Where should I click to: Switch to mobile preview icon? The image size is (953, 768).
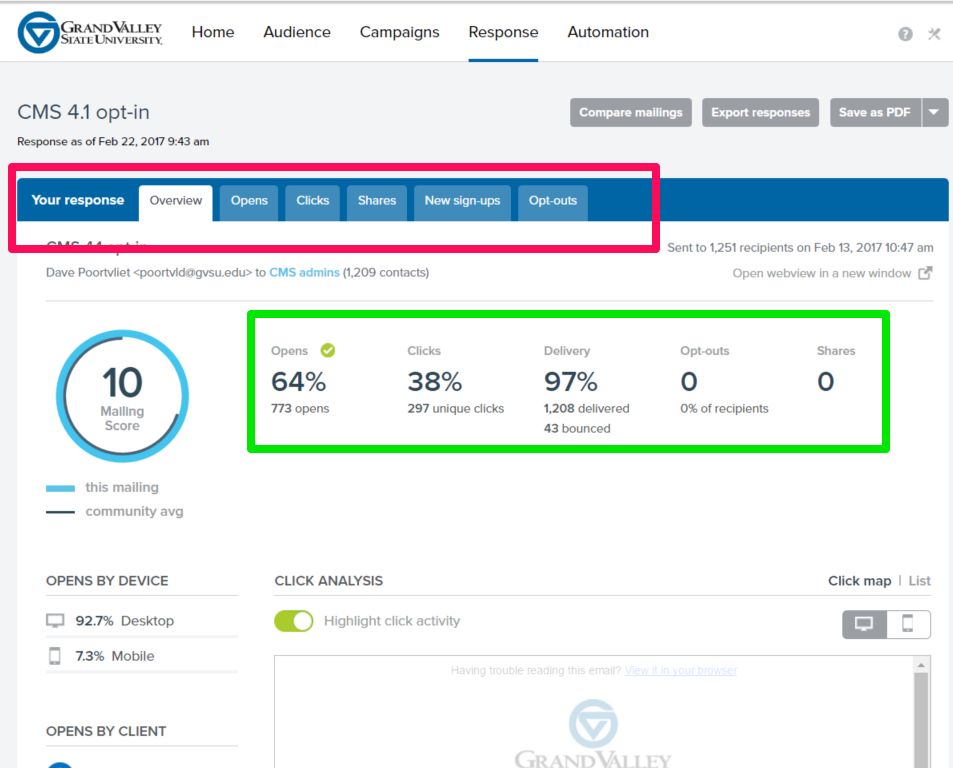pos(908,624)
